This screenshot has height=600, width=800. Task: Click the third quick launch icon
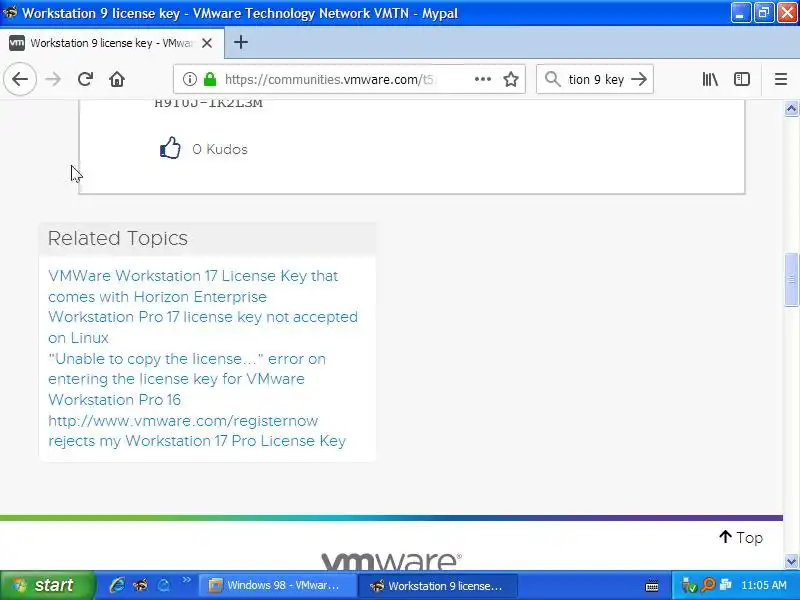pyautogui.click(x=163, y=585)
